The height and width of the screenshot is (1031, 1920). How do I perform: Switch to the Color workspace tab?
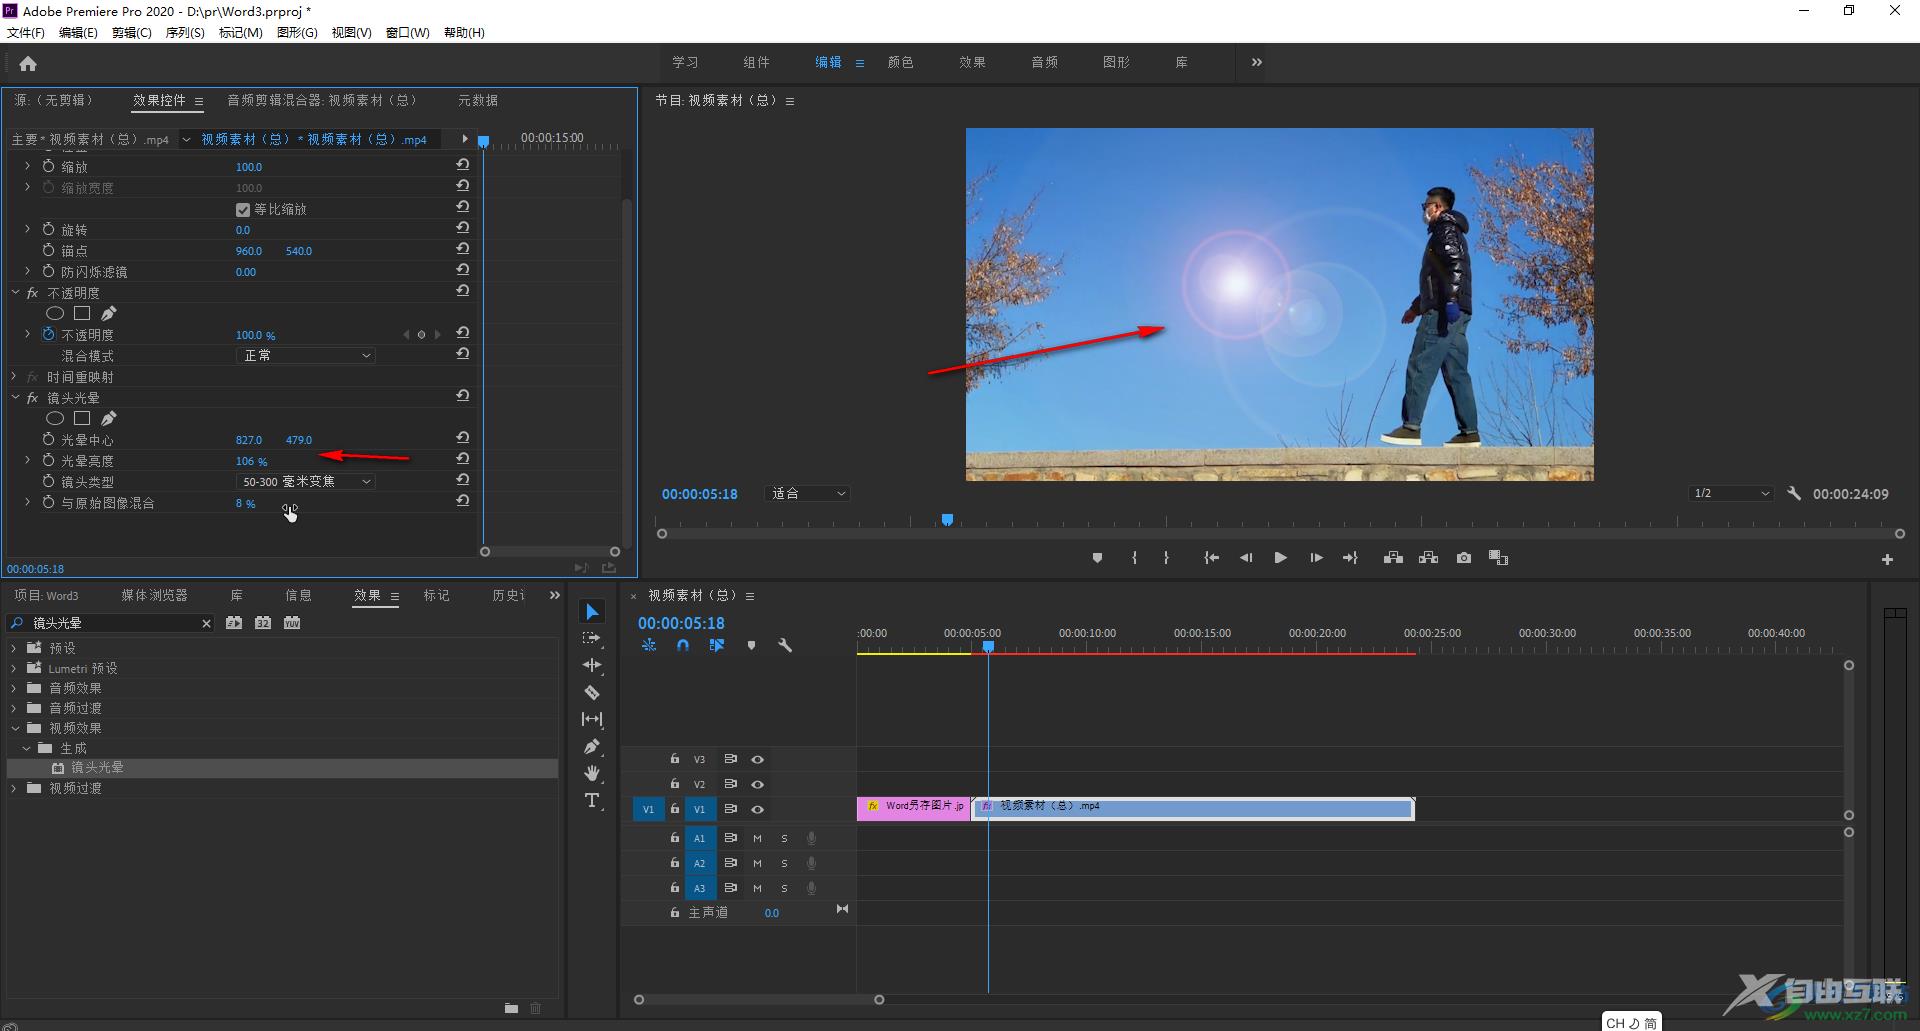(900, 62)
